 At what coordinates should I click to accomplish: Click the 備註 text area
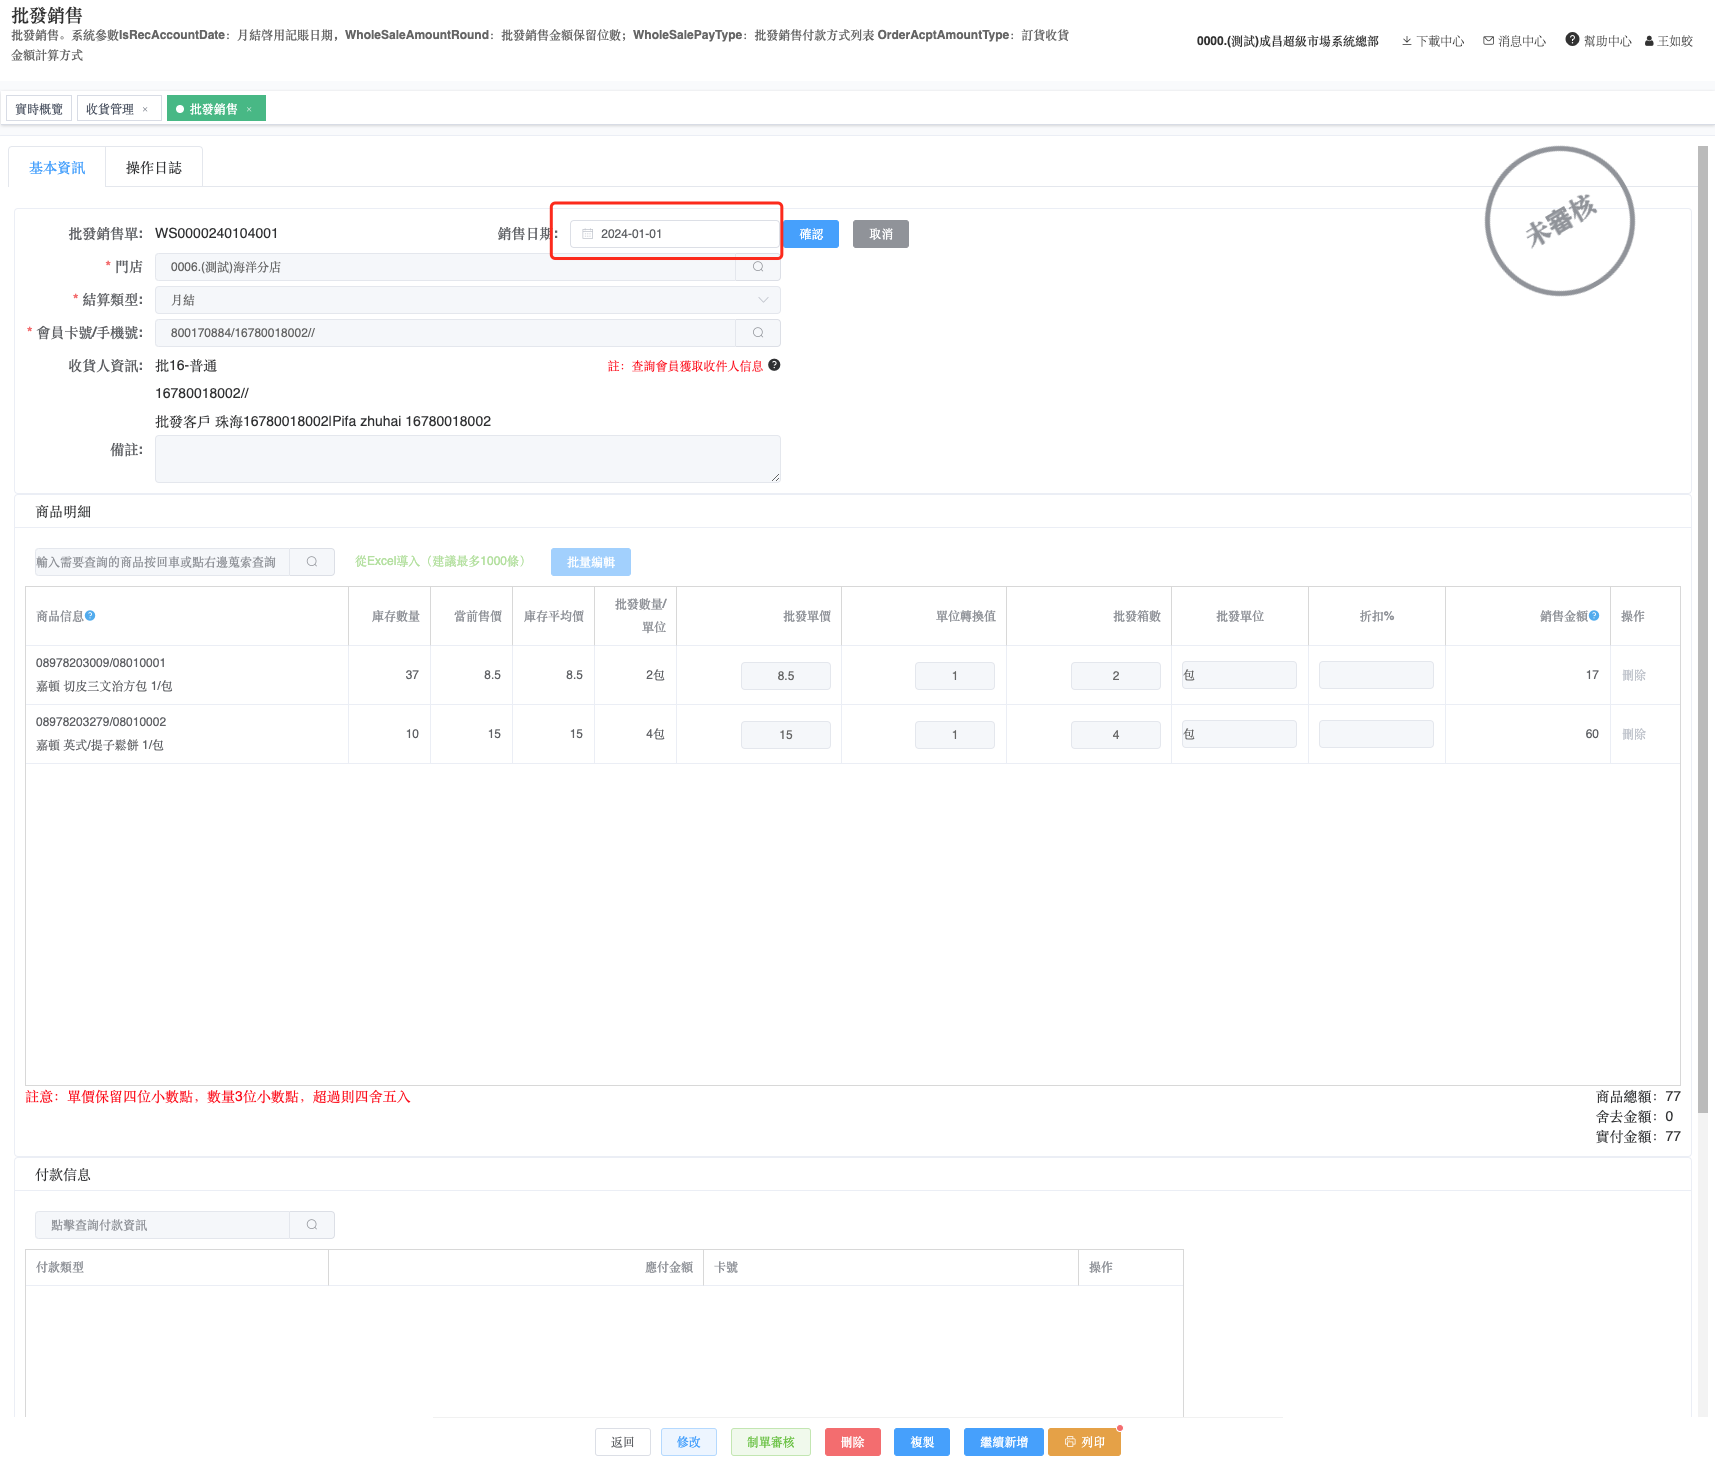pos(467,459)
